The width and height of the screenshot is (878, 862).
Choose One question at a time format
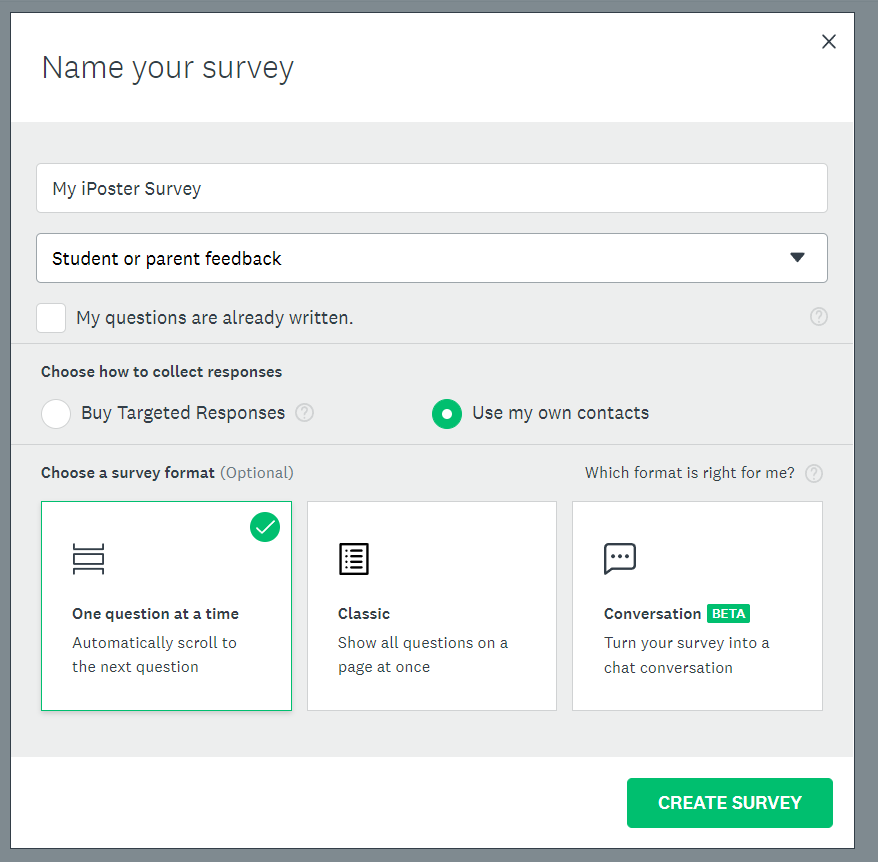(x=166, y=606)
